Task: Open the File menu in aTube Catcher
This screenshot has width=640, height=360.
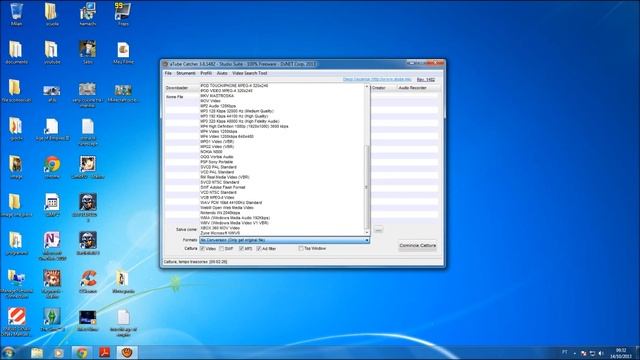Action: point(168,73)
